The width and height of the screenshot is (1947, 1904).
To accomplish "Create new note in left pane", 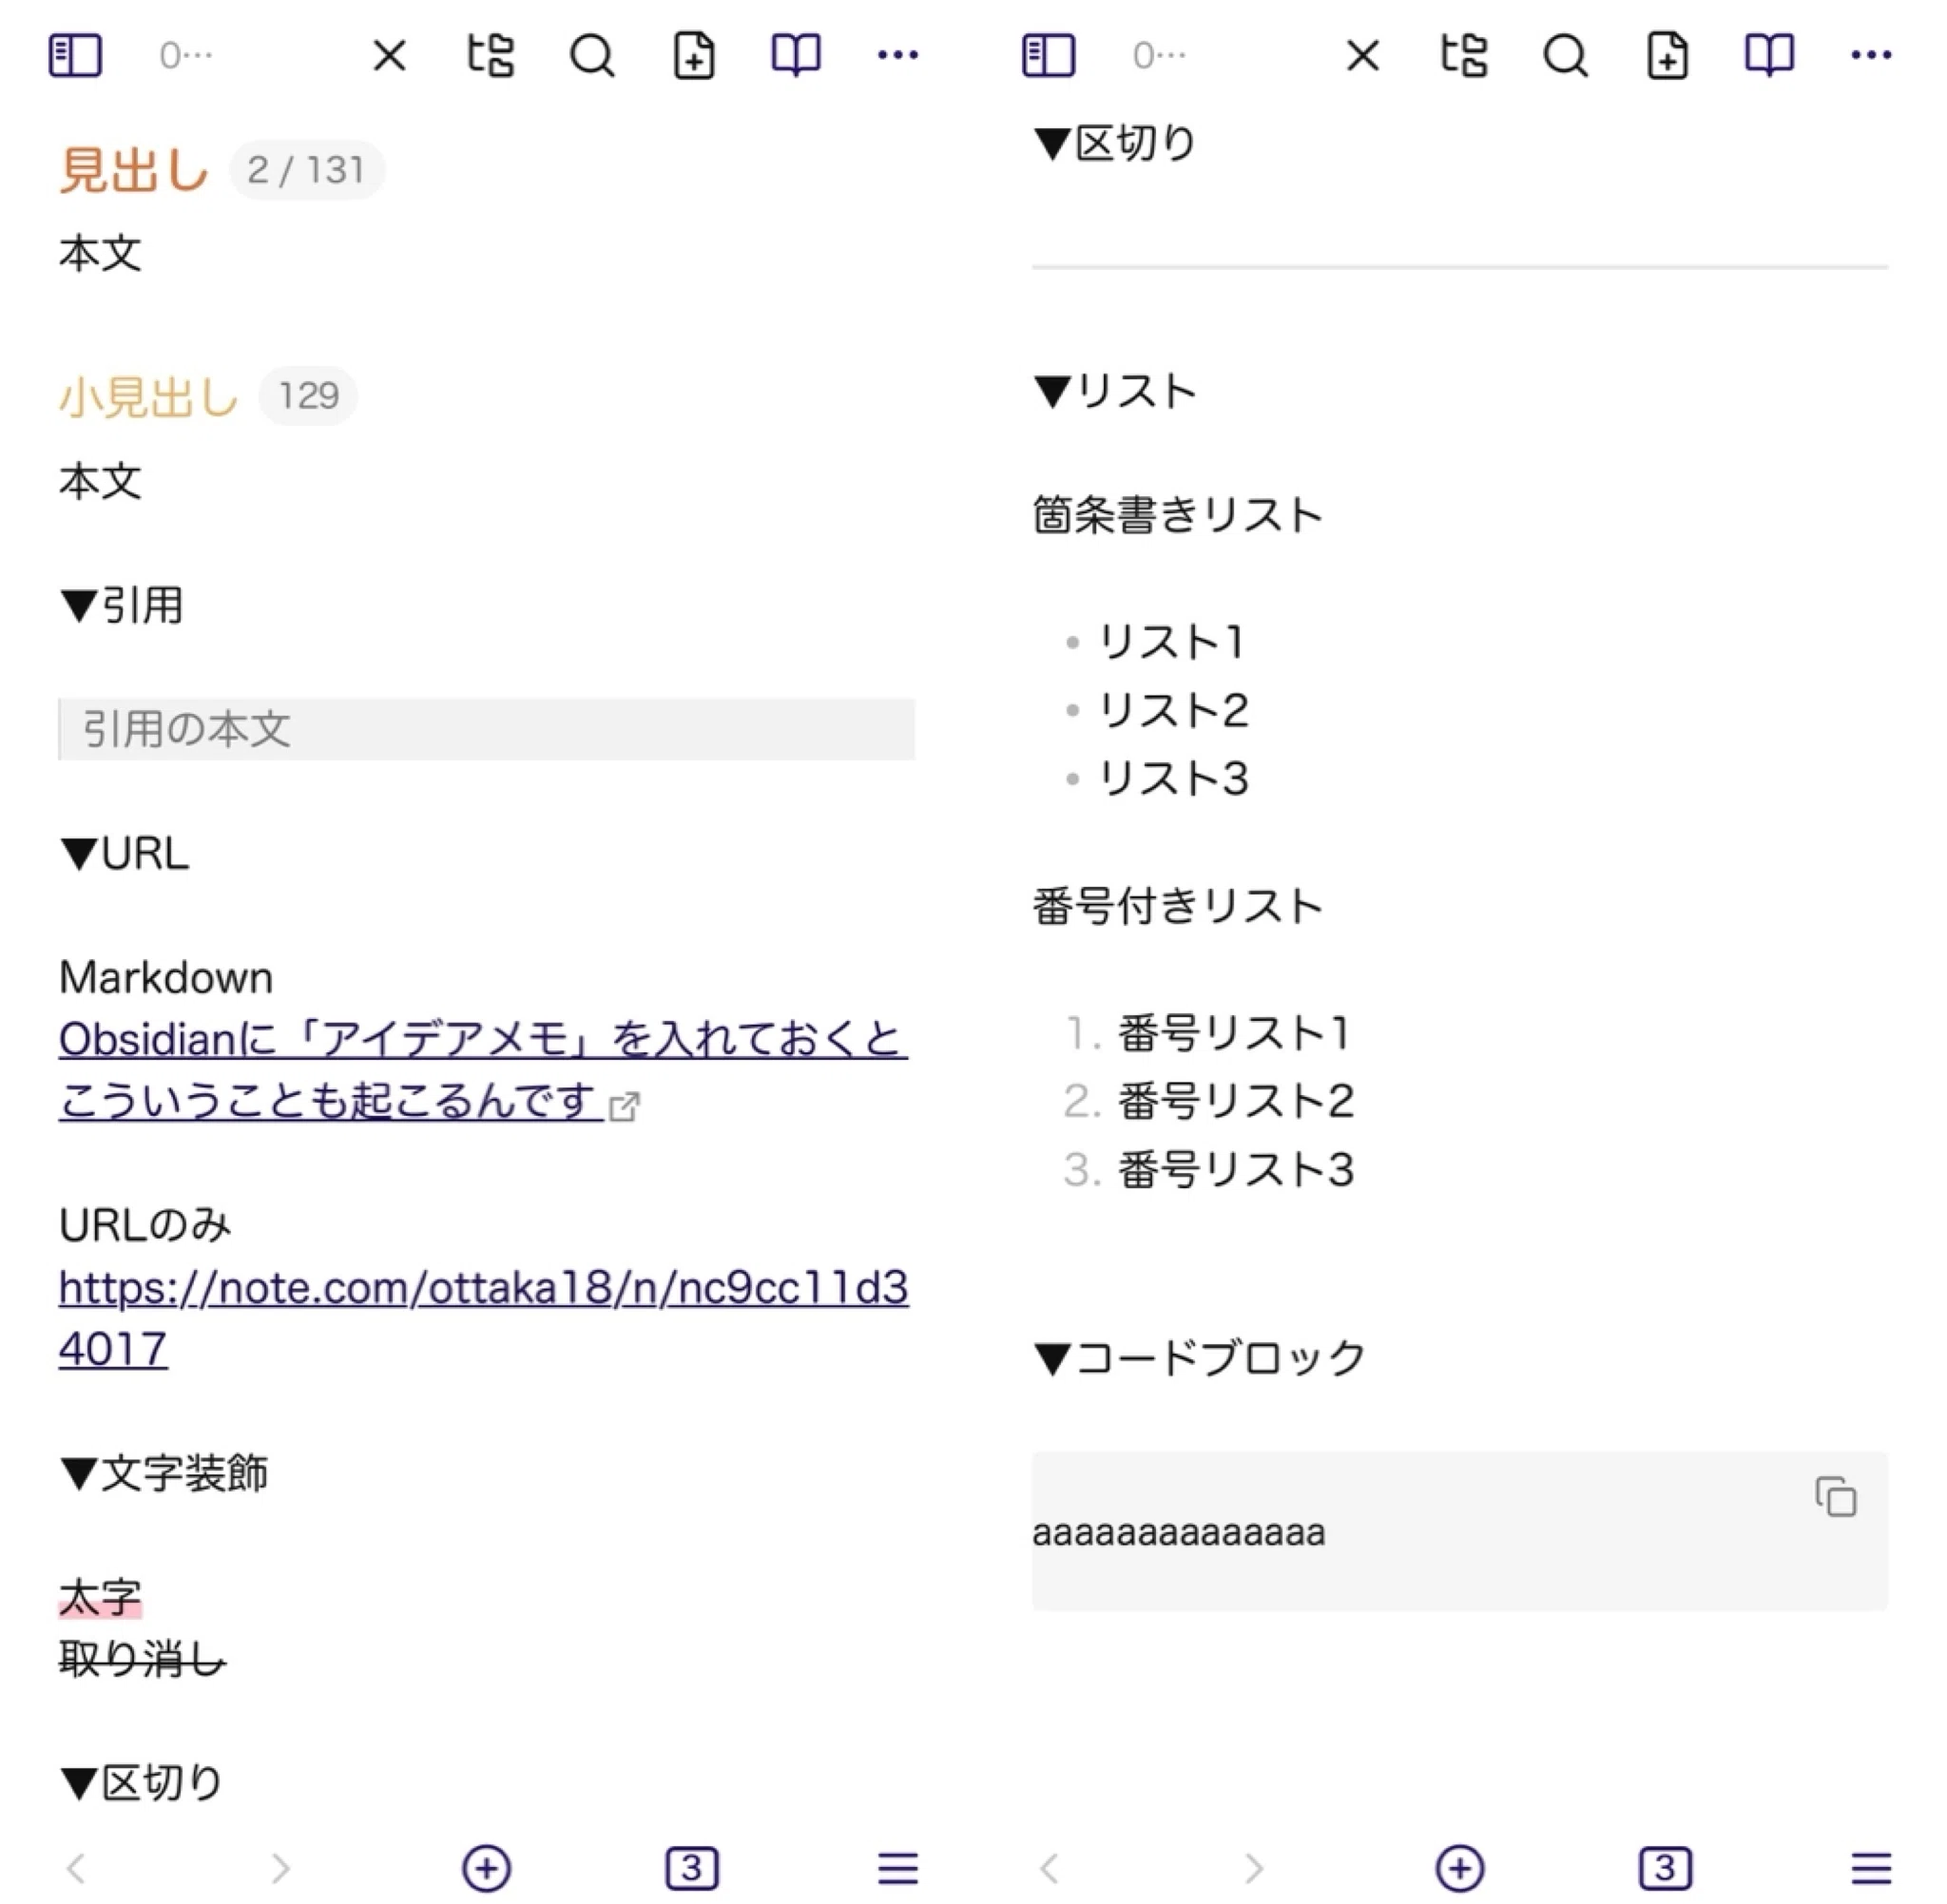I will (694, 55).
